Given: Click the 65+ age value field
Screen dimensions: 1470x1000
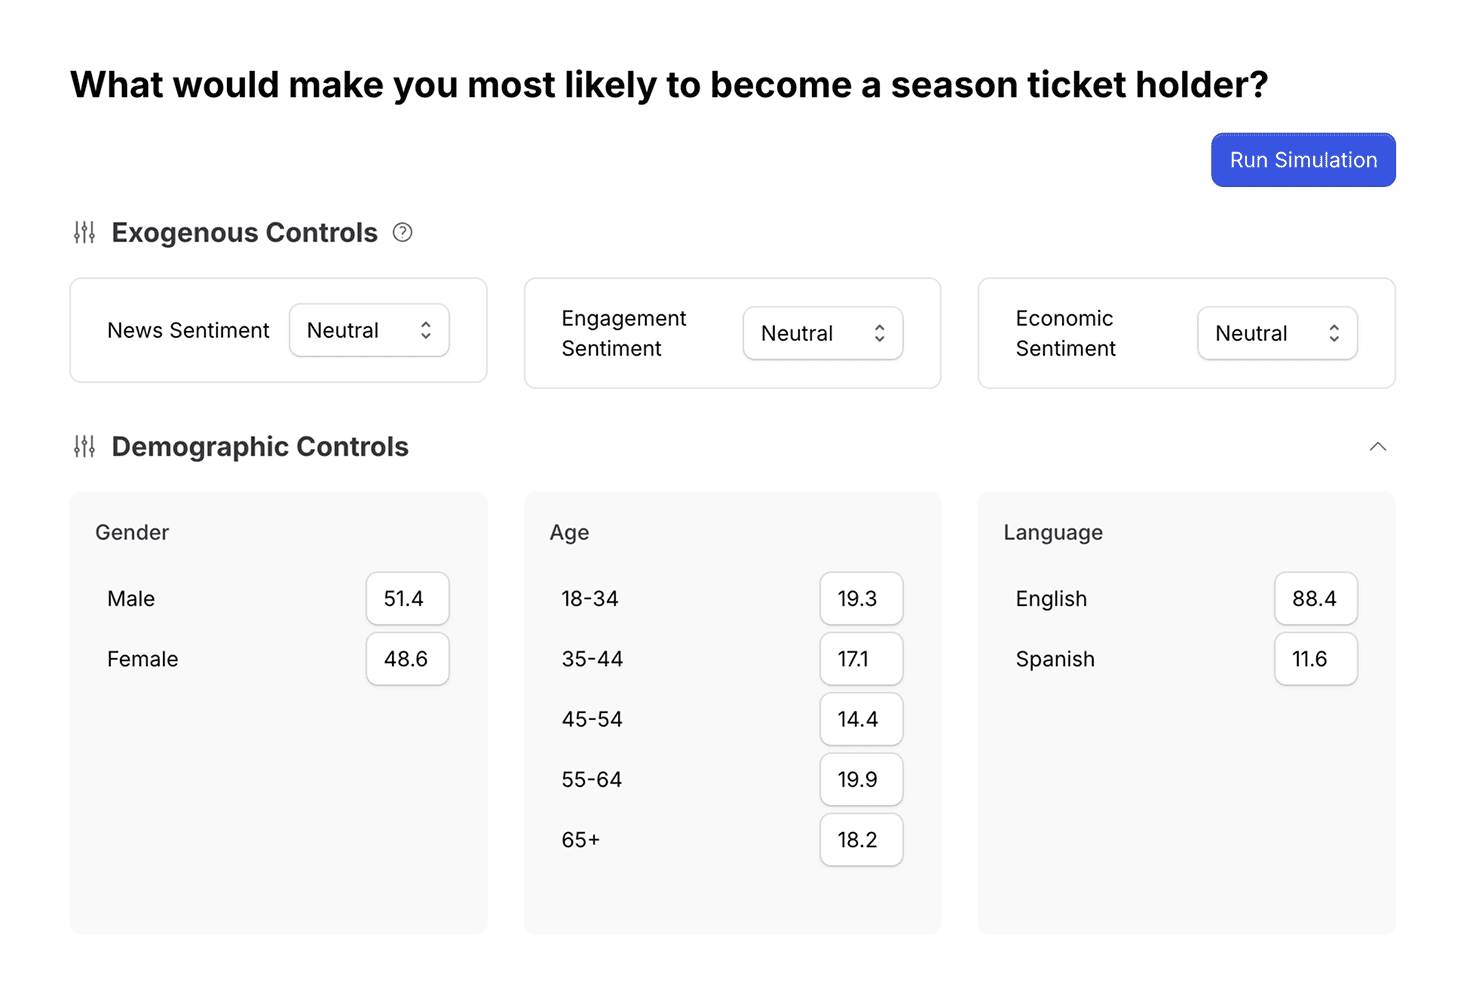Looking at the screenshot, I should (x=861, y=840).
